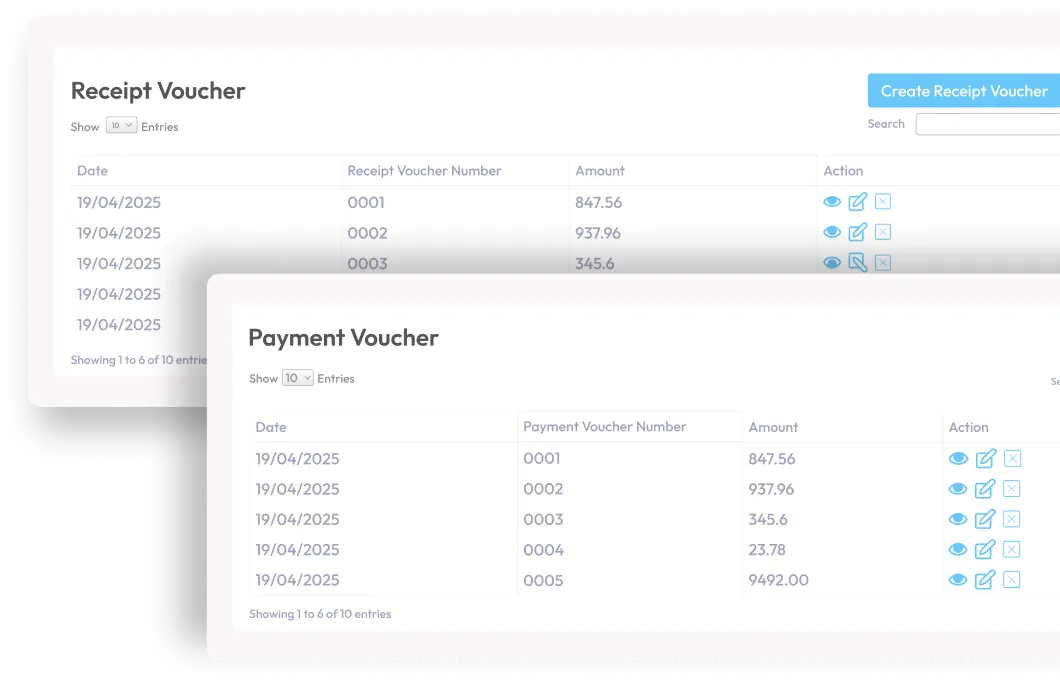Click the Create Receipt Voucher button

tap(962, 90)
